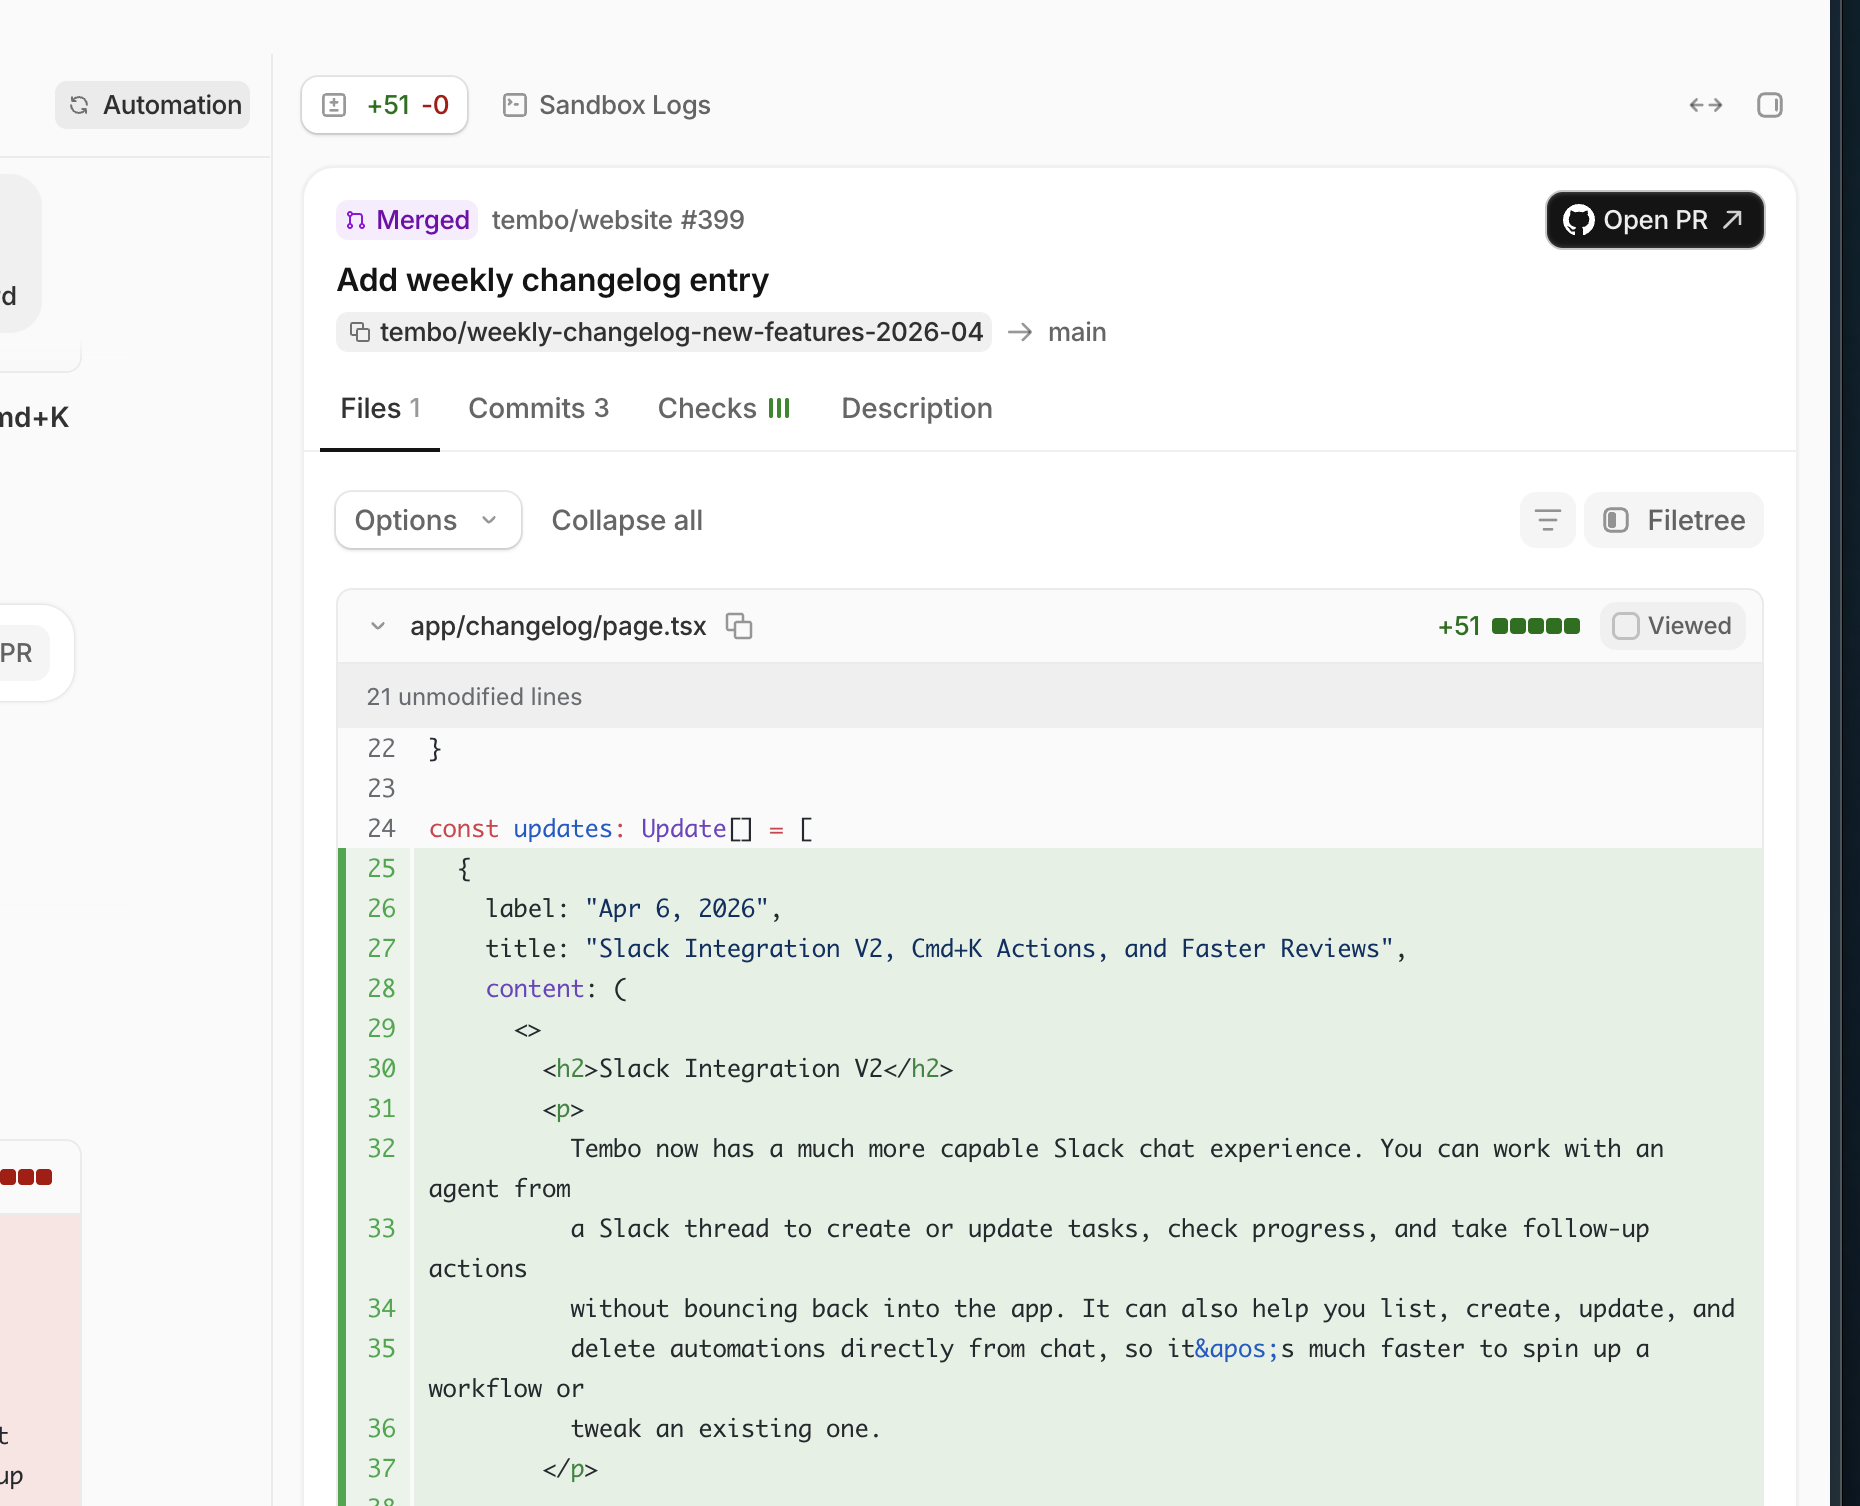Click the copy branch name icon
Screen dimensions: 1860x1506
tap(360, 332)
